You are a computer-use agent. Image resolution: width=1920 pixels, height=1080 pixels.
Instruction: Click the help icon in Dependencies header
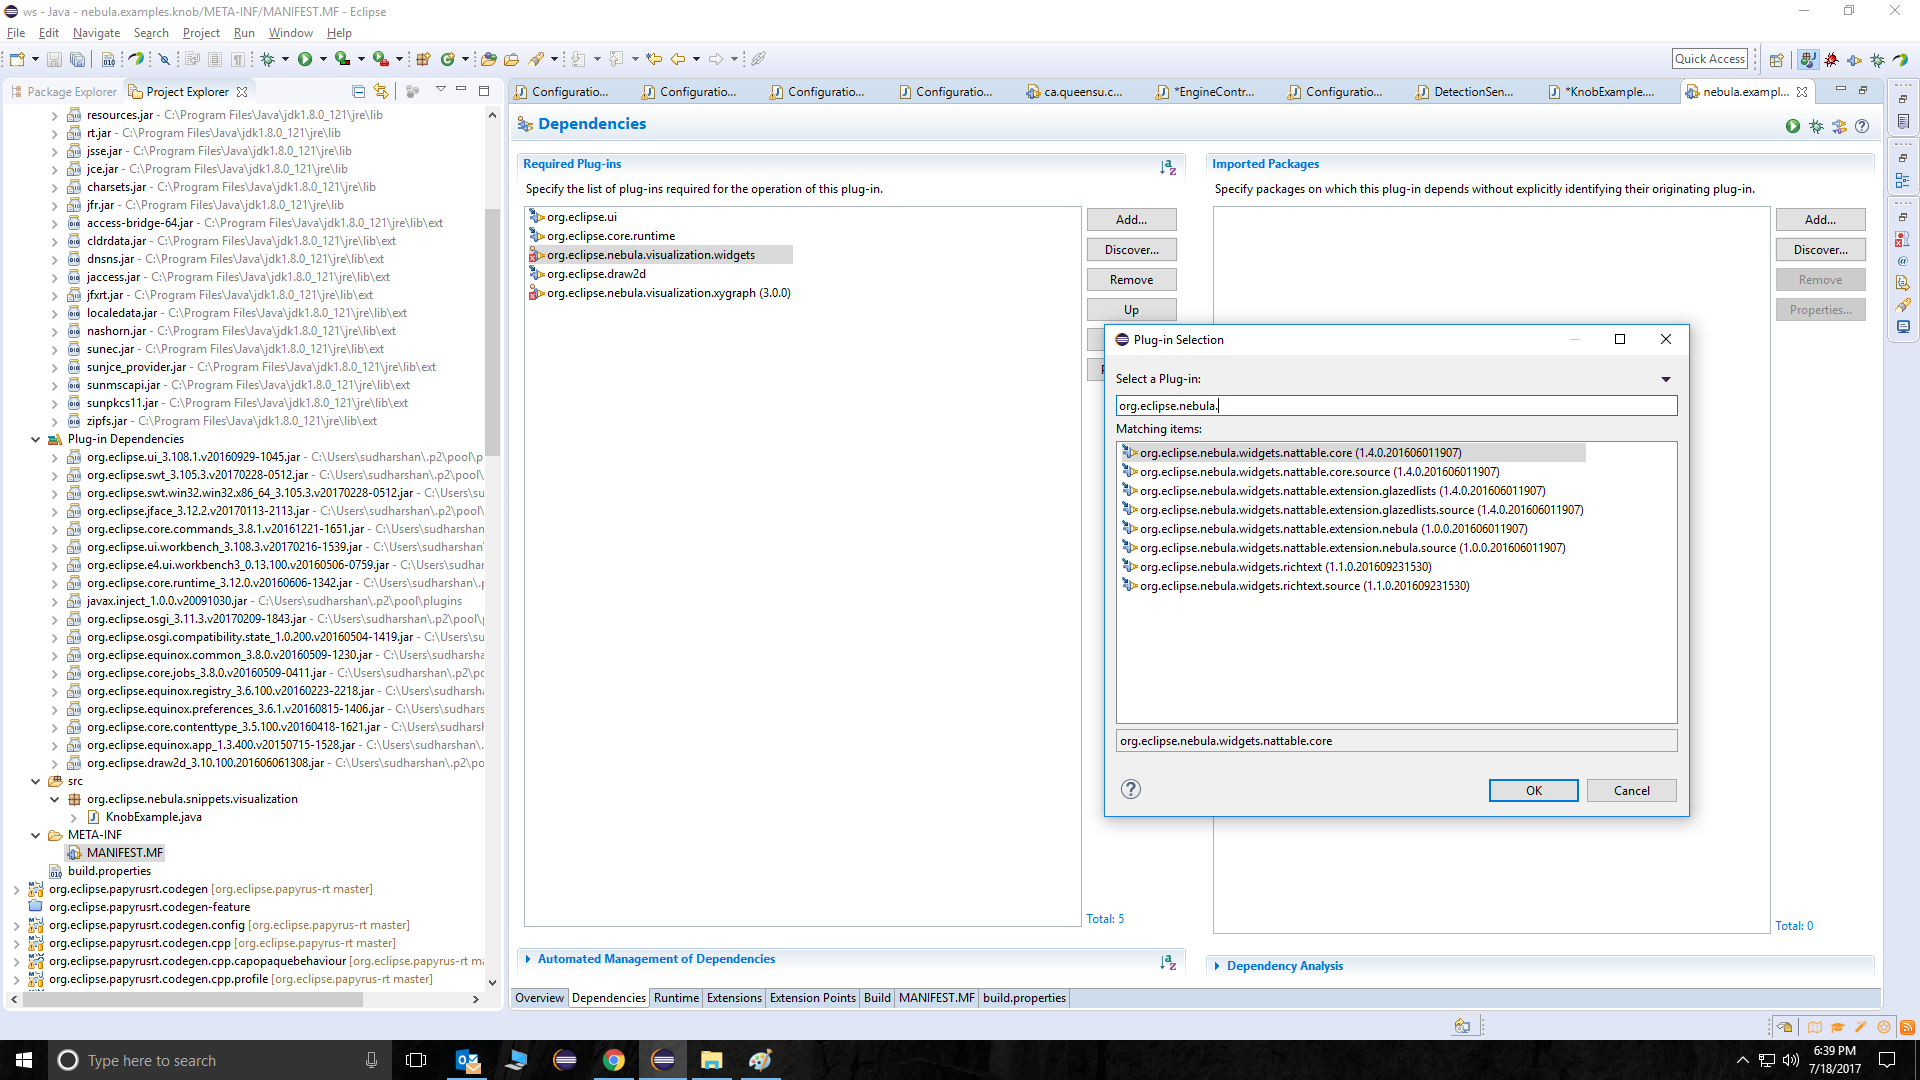[1861, 126]
